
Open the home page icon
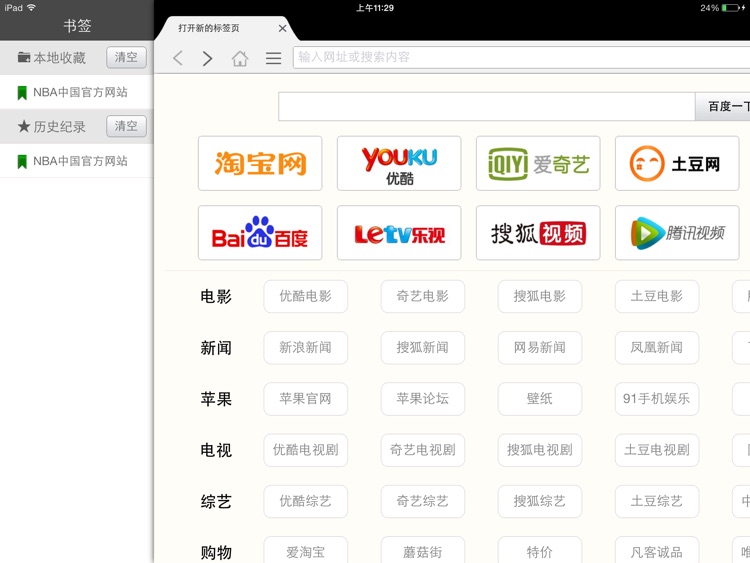click(240, 58)
